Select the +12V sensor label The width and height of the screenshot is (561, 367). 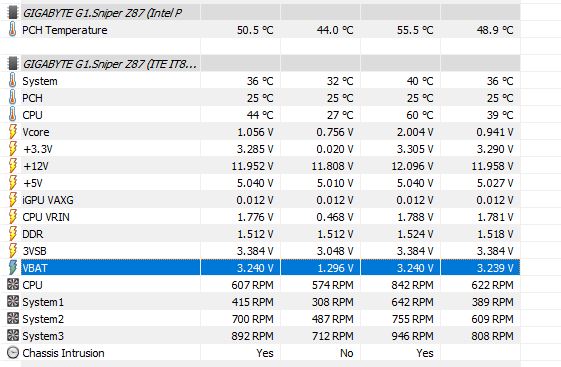pyautogui.click(x=36, y=166)
